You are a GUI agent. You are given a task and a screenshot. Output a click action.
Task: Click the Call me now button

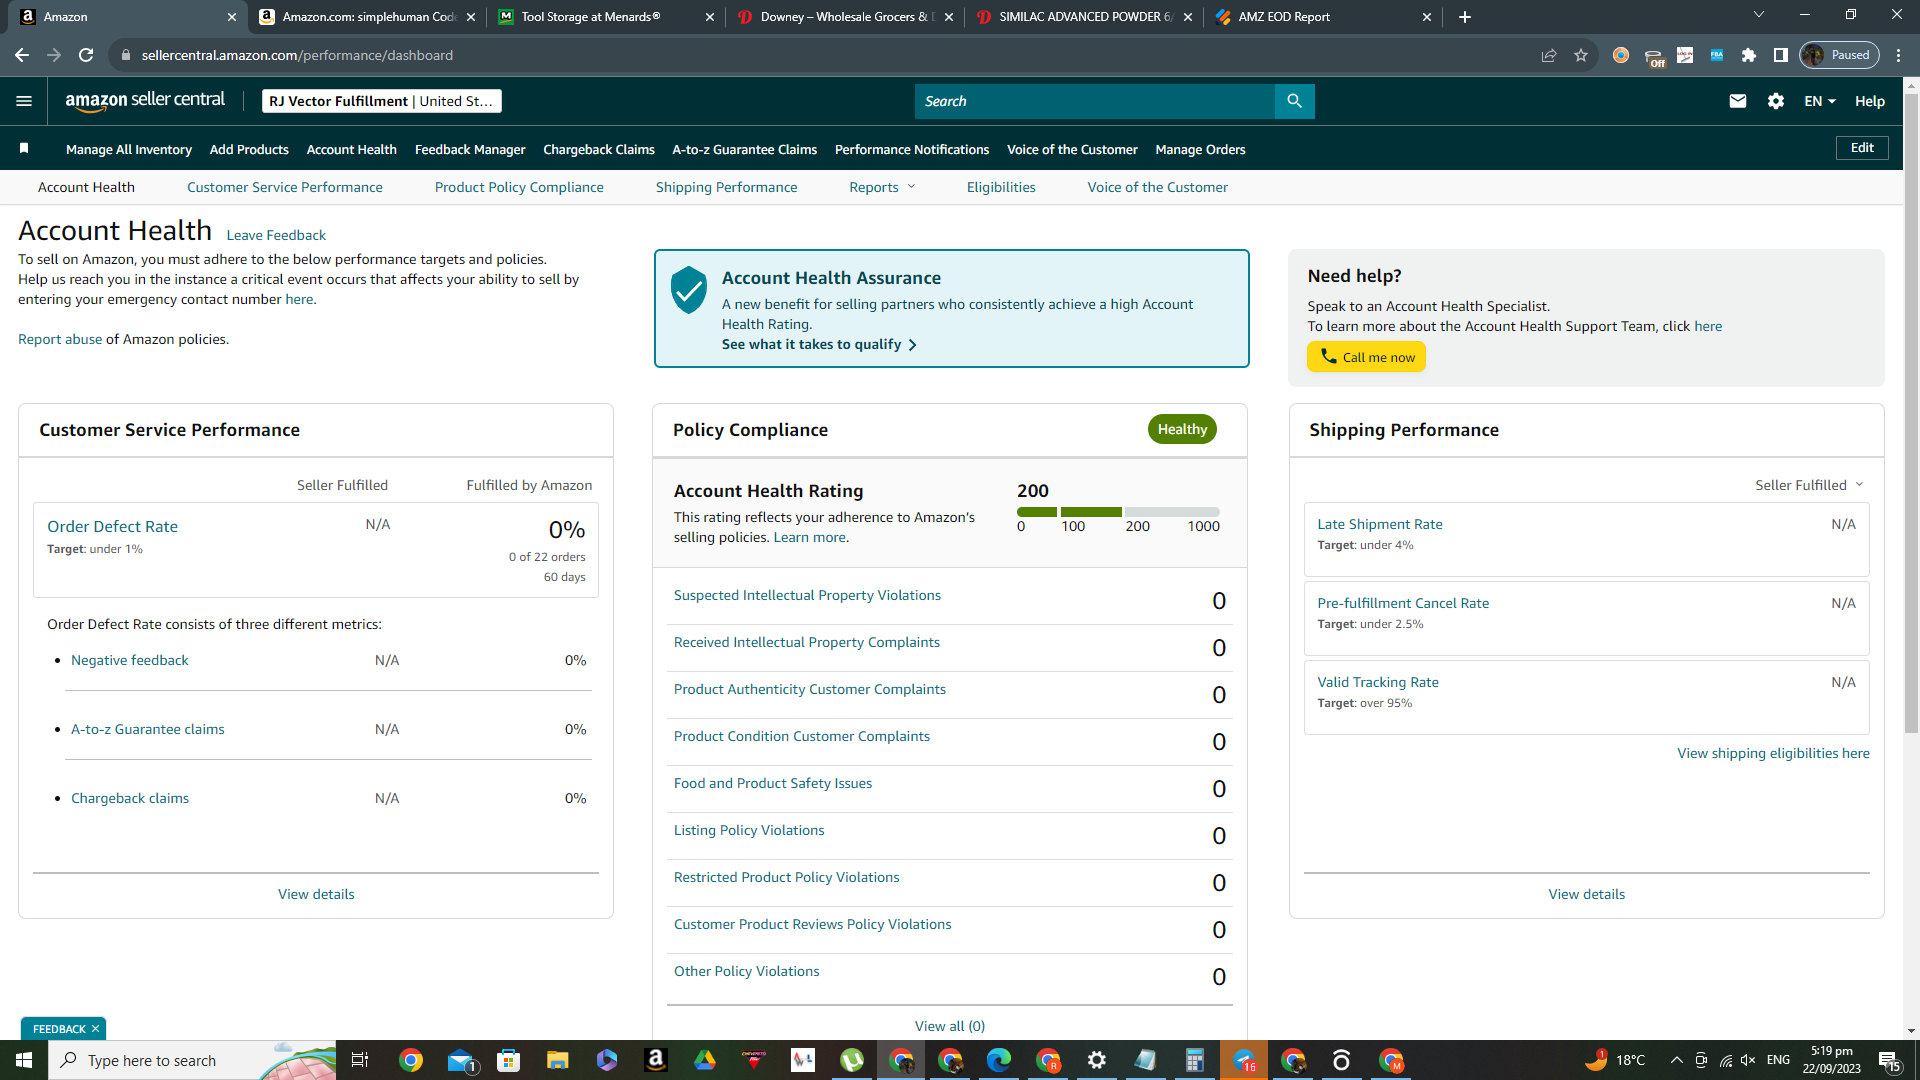[x=1366, y=357]
